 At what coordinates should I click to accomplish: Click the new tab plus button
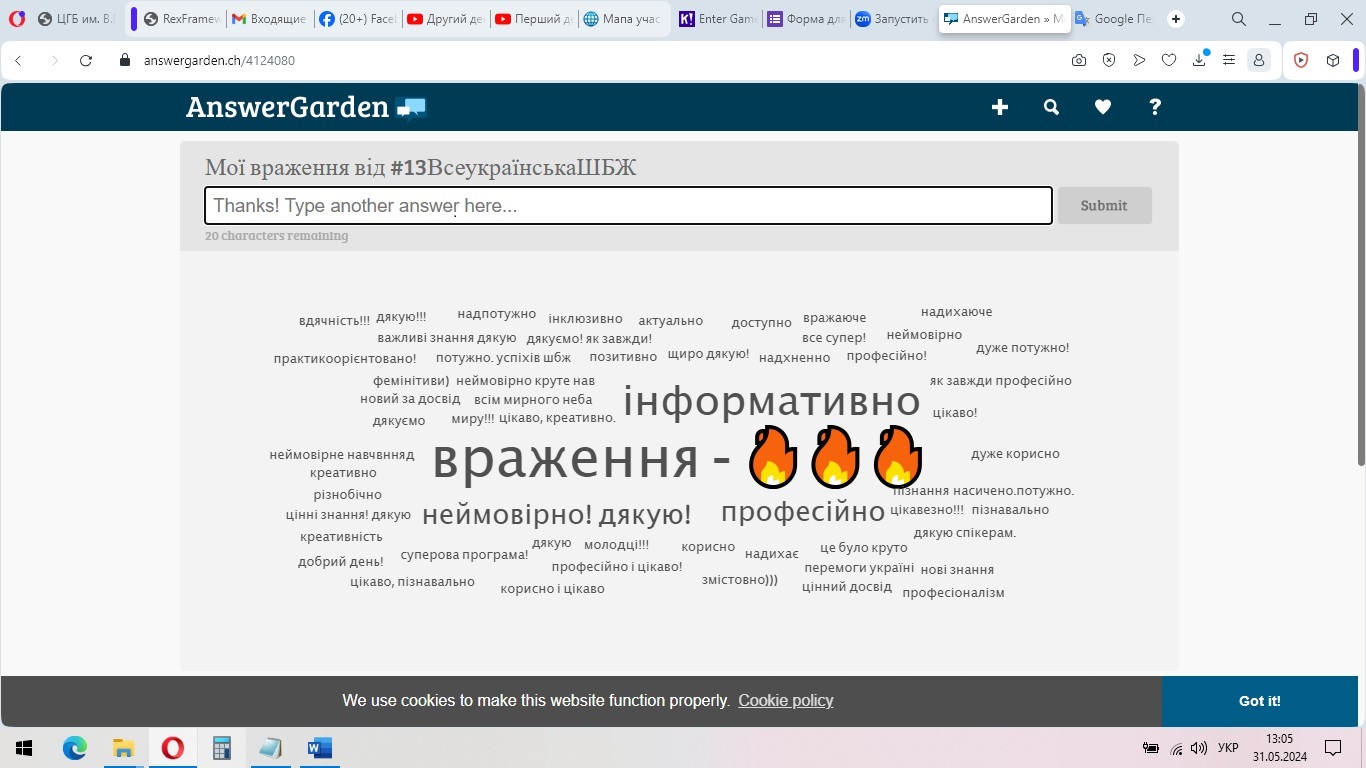1176,19
